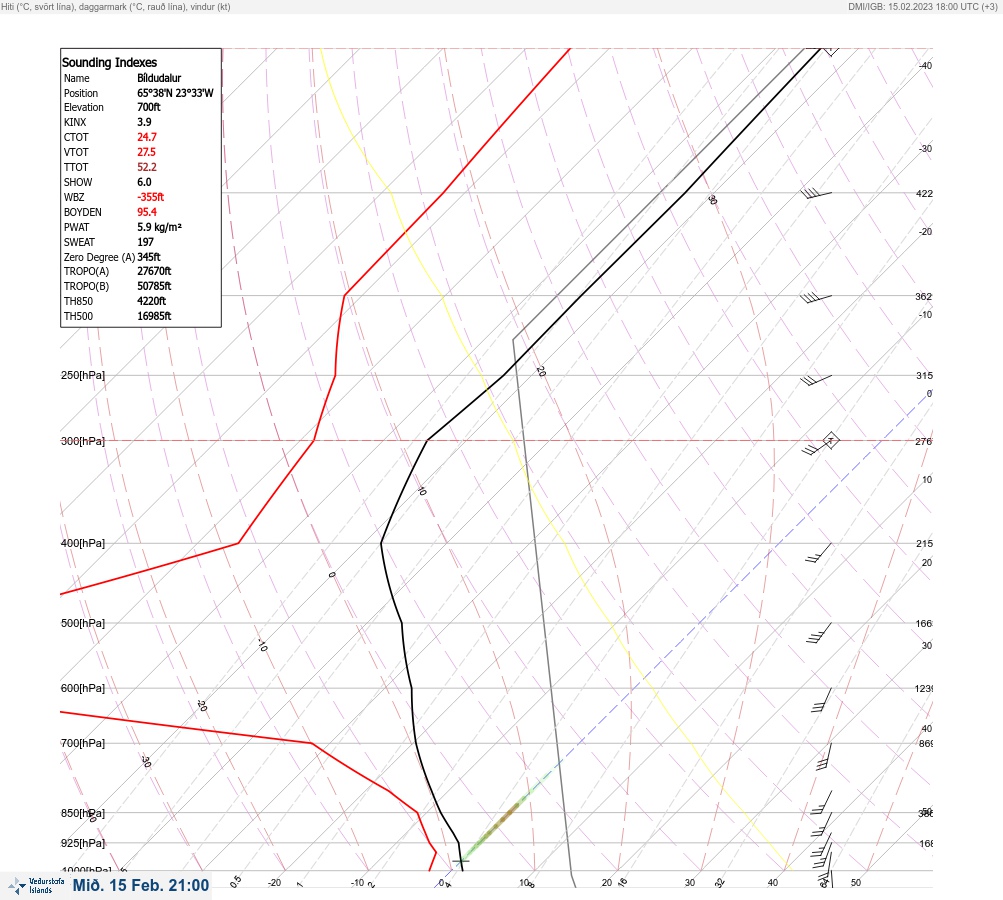Click the right-side height label 422

(924, 193)
